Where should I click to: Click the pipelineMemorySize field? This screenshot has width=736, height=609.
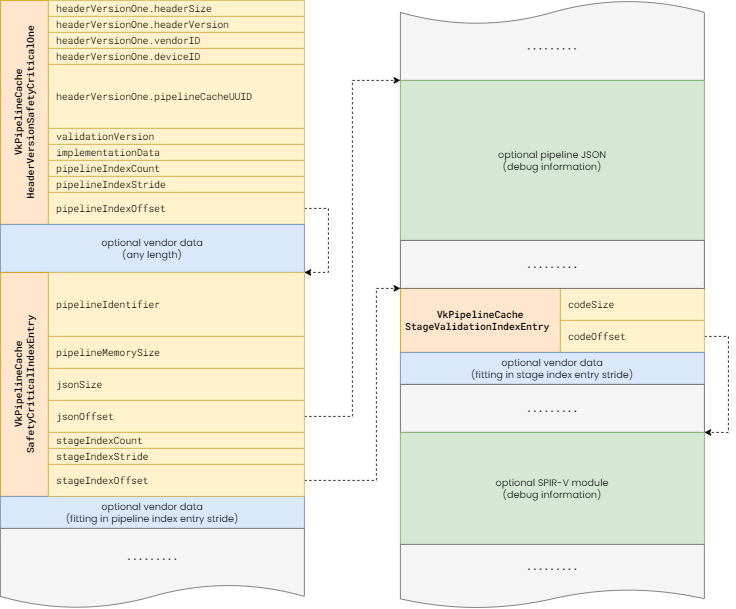[x=176, y=352]
